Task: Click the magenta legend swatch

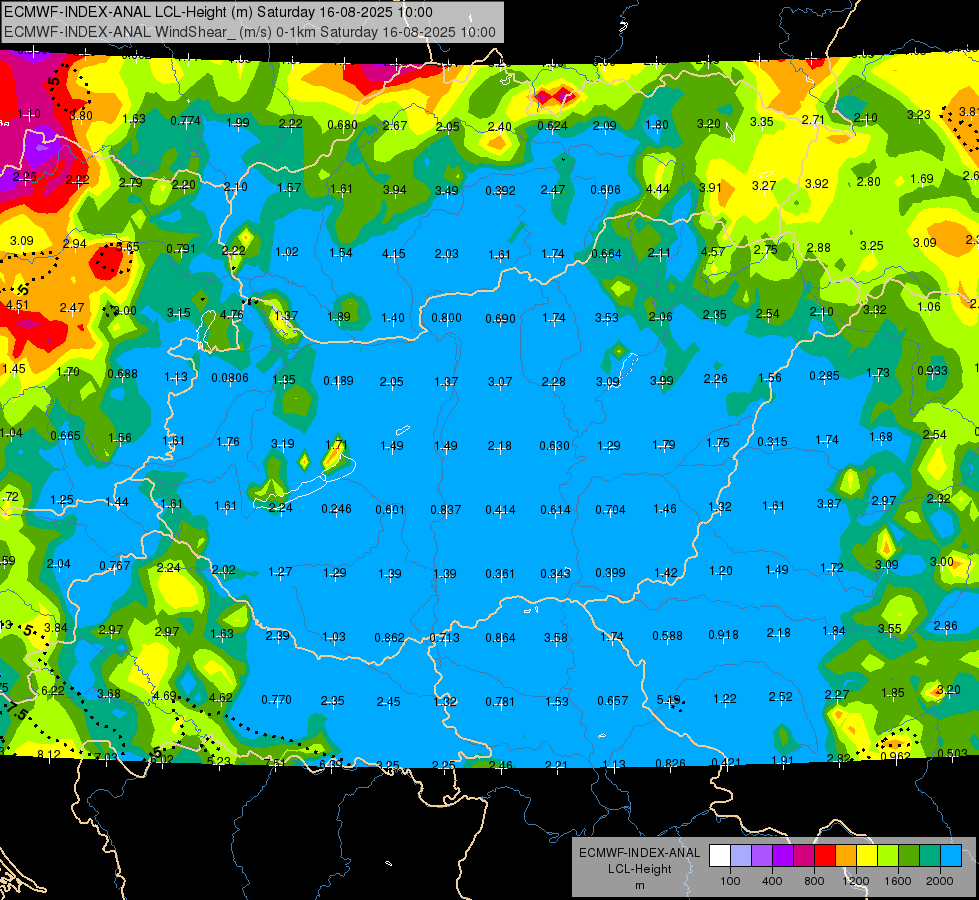Action: pyautogui.click(x=804, y=855)
